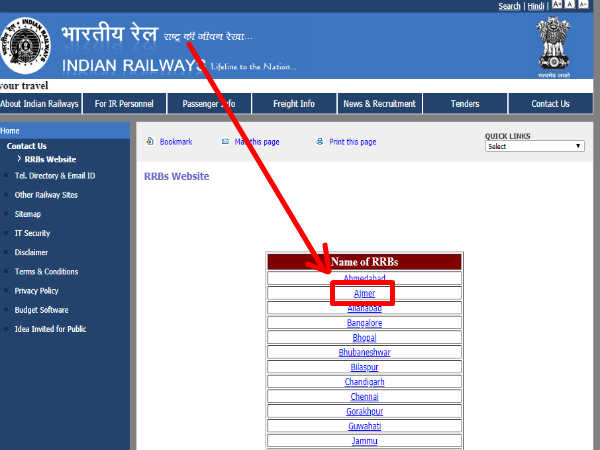Open the Chennai RRB link
Screen dimensions: 600x450
tap(364, 396)
